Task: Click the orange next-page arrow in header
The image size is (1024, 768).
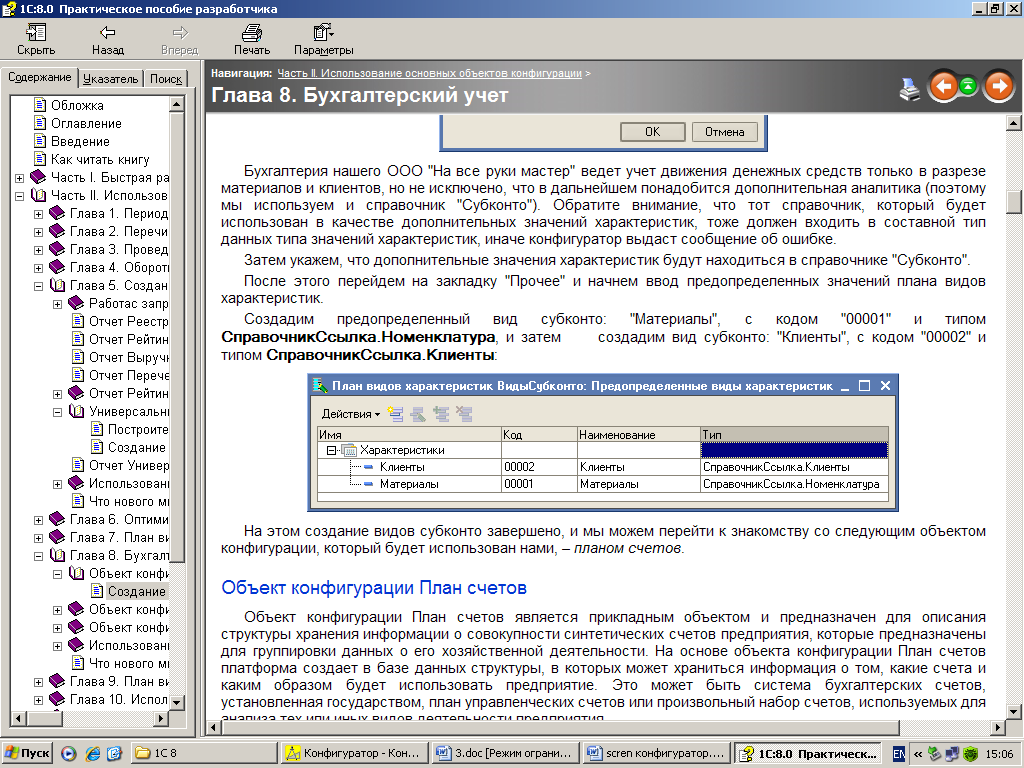Action: click(x=997, y=87)
